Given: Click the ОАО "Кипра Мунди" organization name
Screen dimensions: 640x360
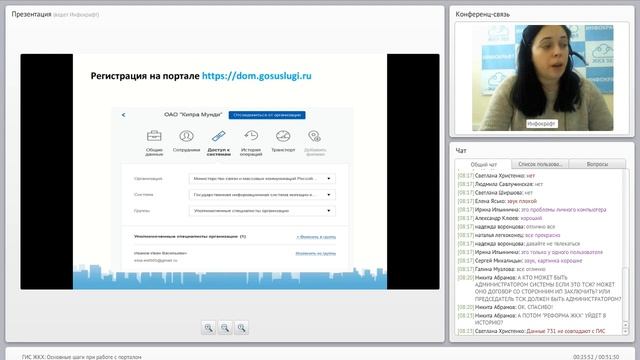Looking at the screenshot, I should click(x=193, y=115).
